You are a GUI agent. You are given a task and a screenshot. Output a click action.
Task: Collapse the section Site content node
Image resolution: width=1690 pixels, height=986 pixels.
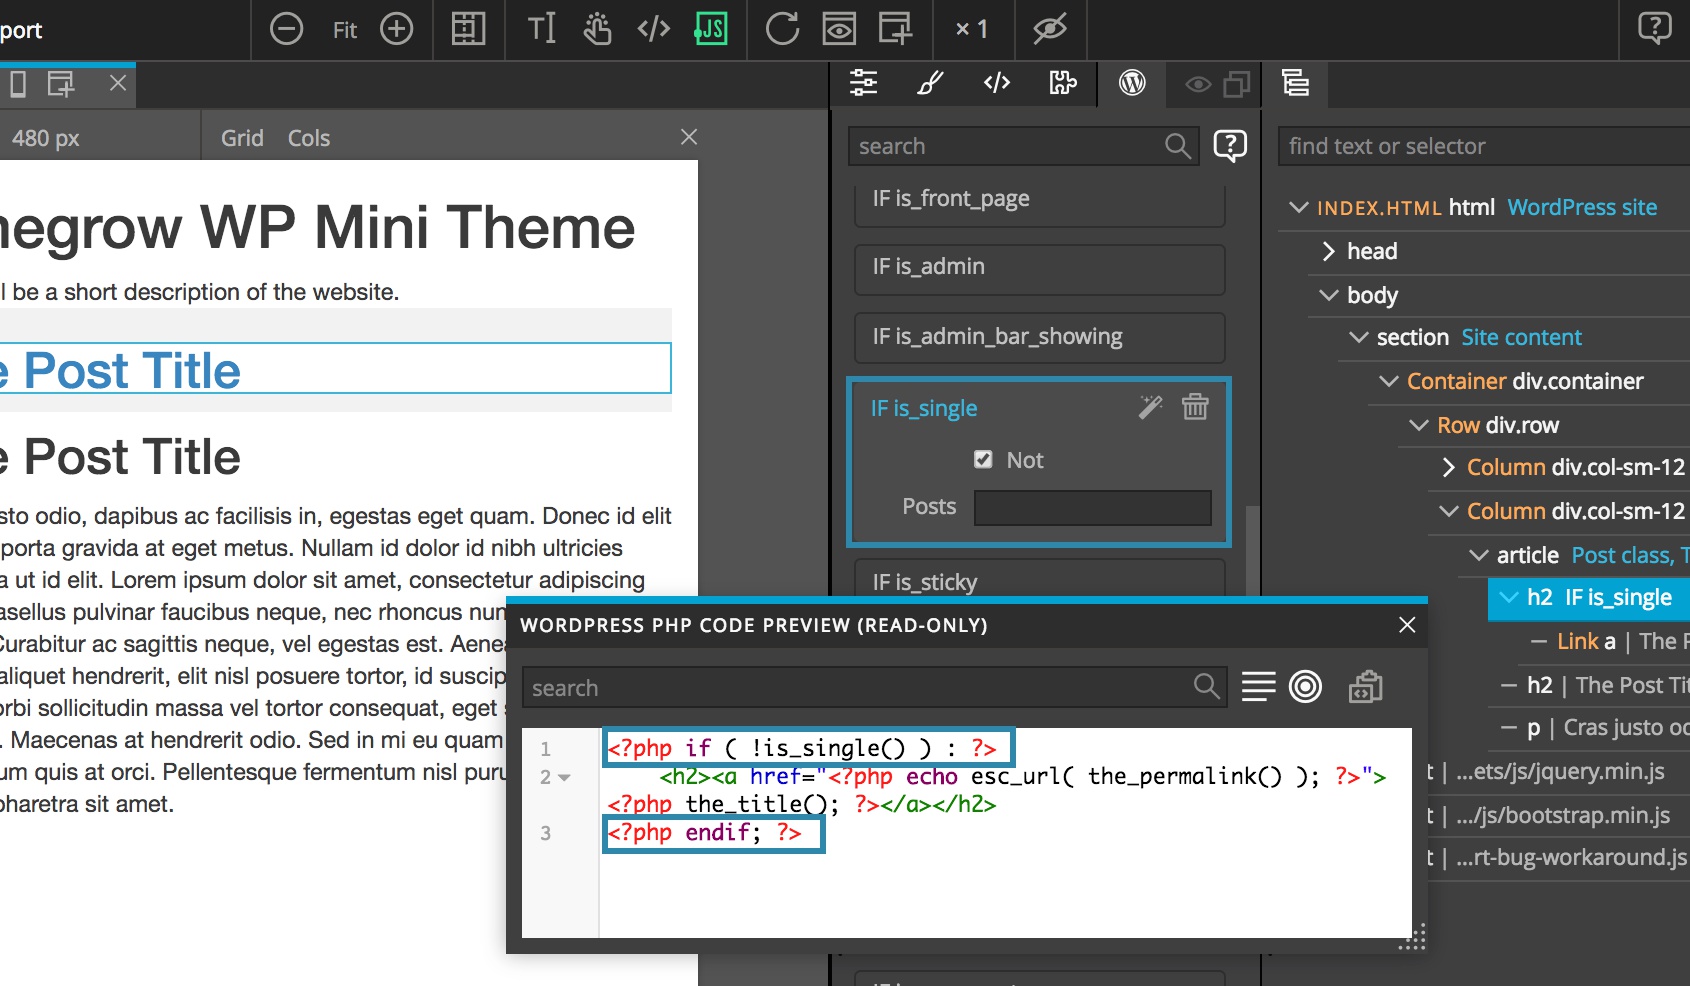click(x=1359, y=338)
